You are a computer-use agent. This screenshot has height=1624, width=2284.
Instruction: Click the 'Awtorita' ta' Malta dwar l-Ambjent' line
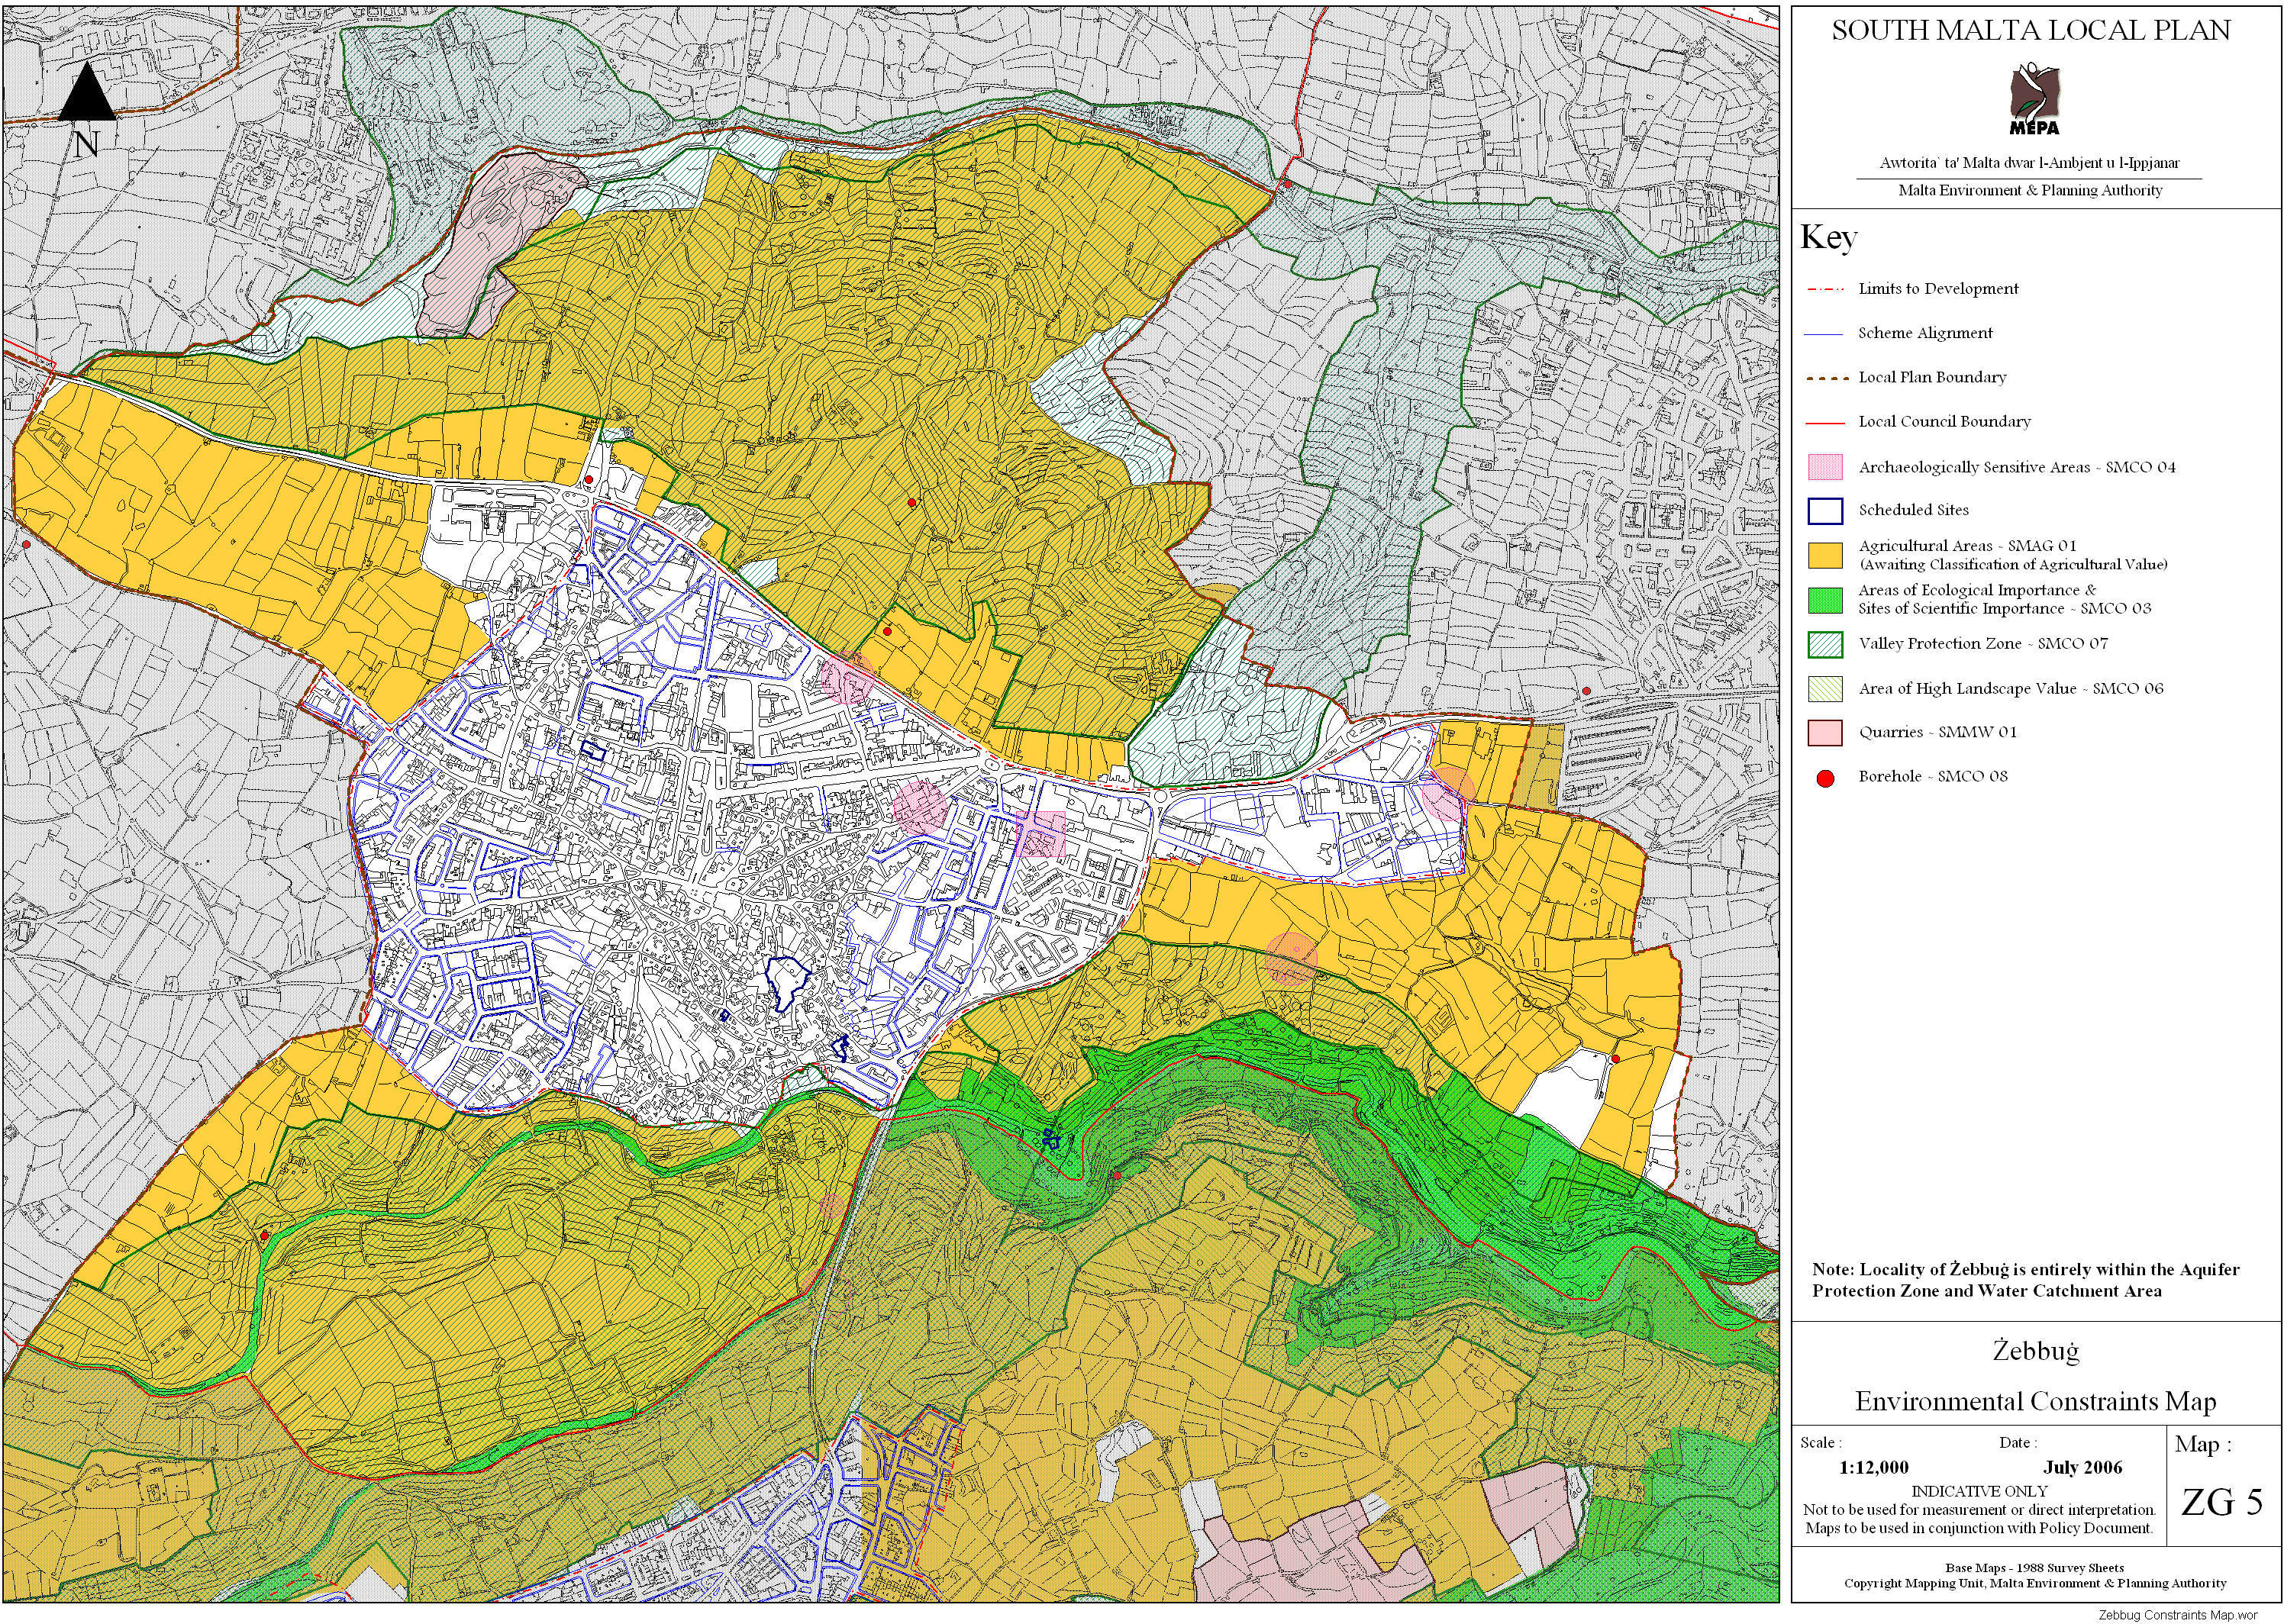pos(2031,162)
